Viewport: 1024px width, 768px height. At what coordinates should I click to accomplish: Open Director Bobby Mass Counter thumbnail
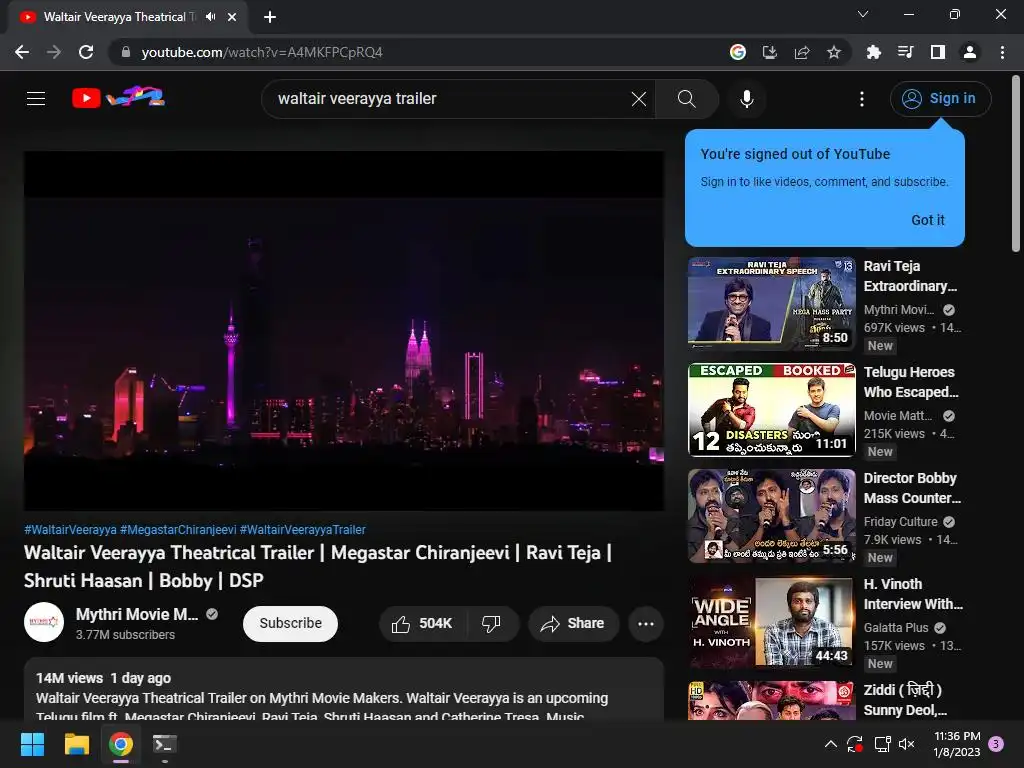771,516
